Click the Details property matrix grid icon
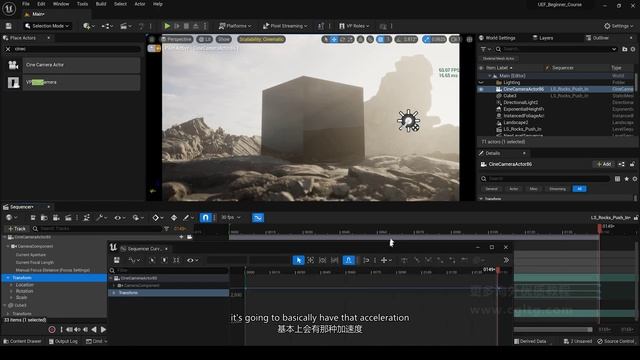Viewport: 640px width, 360px height. click(x=618, y=179)
